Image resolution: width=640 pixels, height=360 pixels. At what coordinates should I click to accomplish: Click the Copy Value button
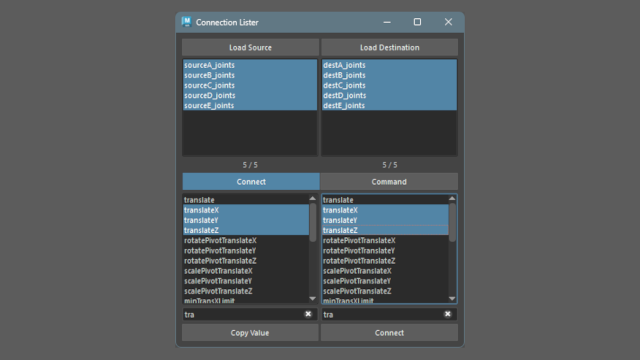(250, 333)
